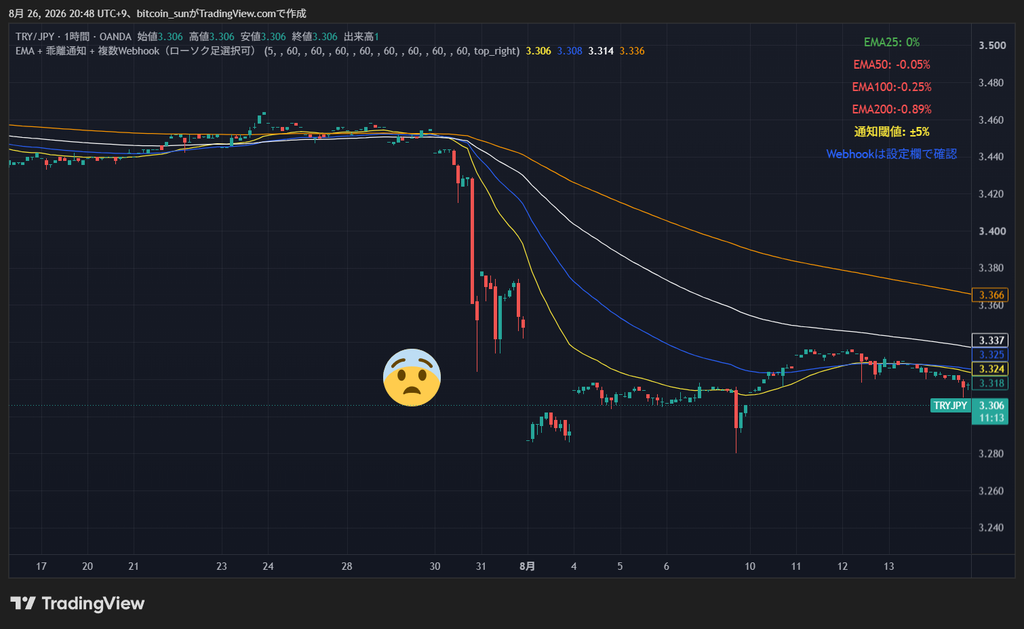The width and height of the screenshot is (1024, 629).
Task: Click the blue 3.325 EMA price tag
Action: tap(991, 355)
